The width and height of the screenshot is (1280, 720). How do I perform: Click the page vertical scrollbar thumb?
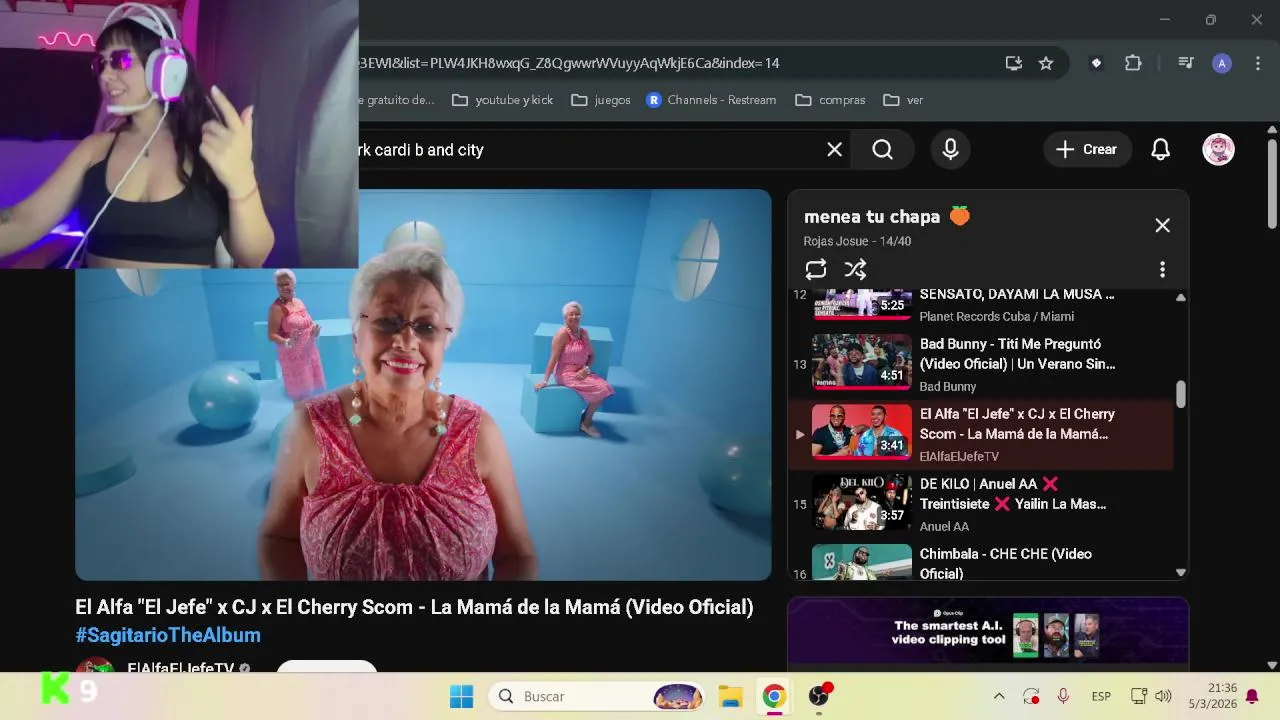pos(1272,184)
